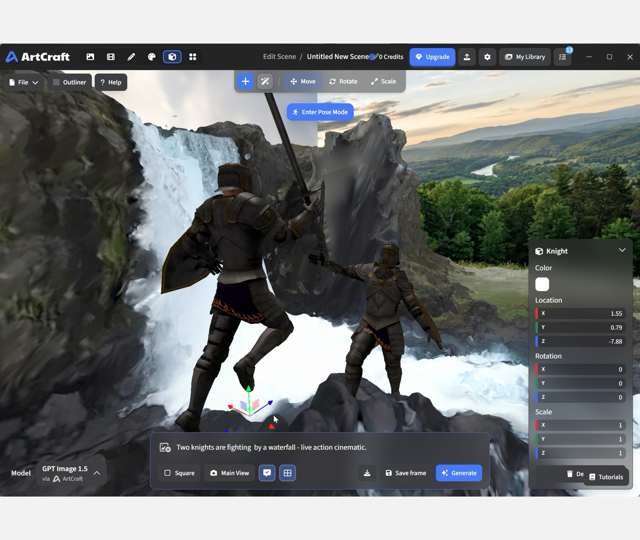The image size is (640, 540).
Task: Click the blue Z-axis gizmo arrow
Action: point(269,404)
